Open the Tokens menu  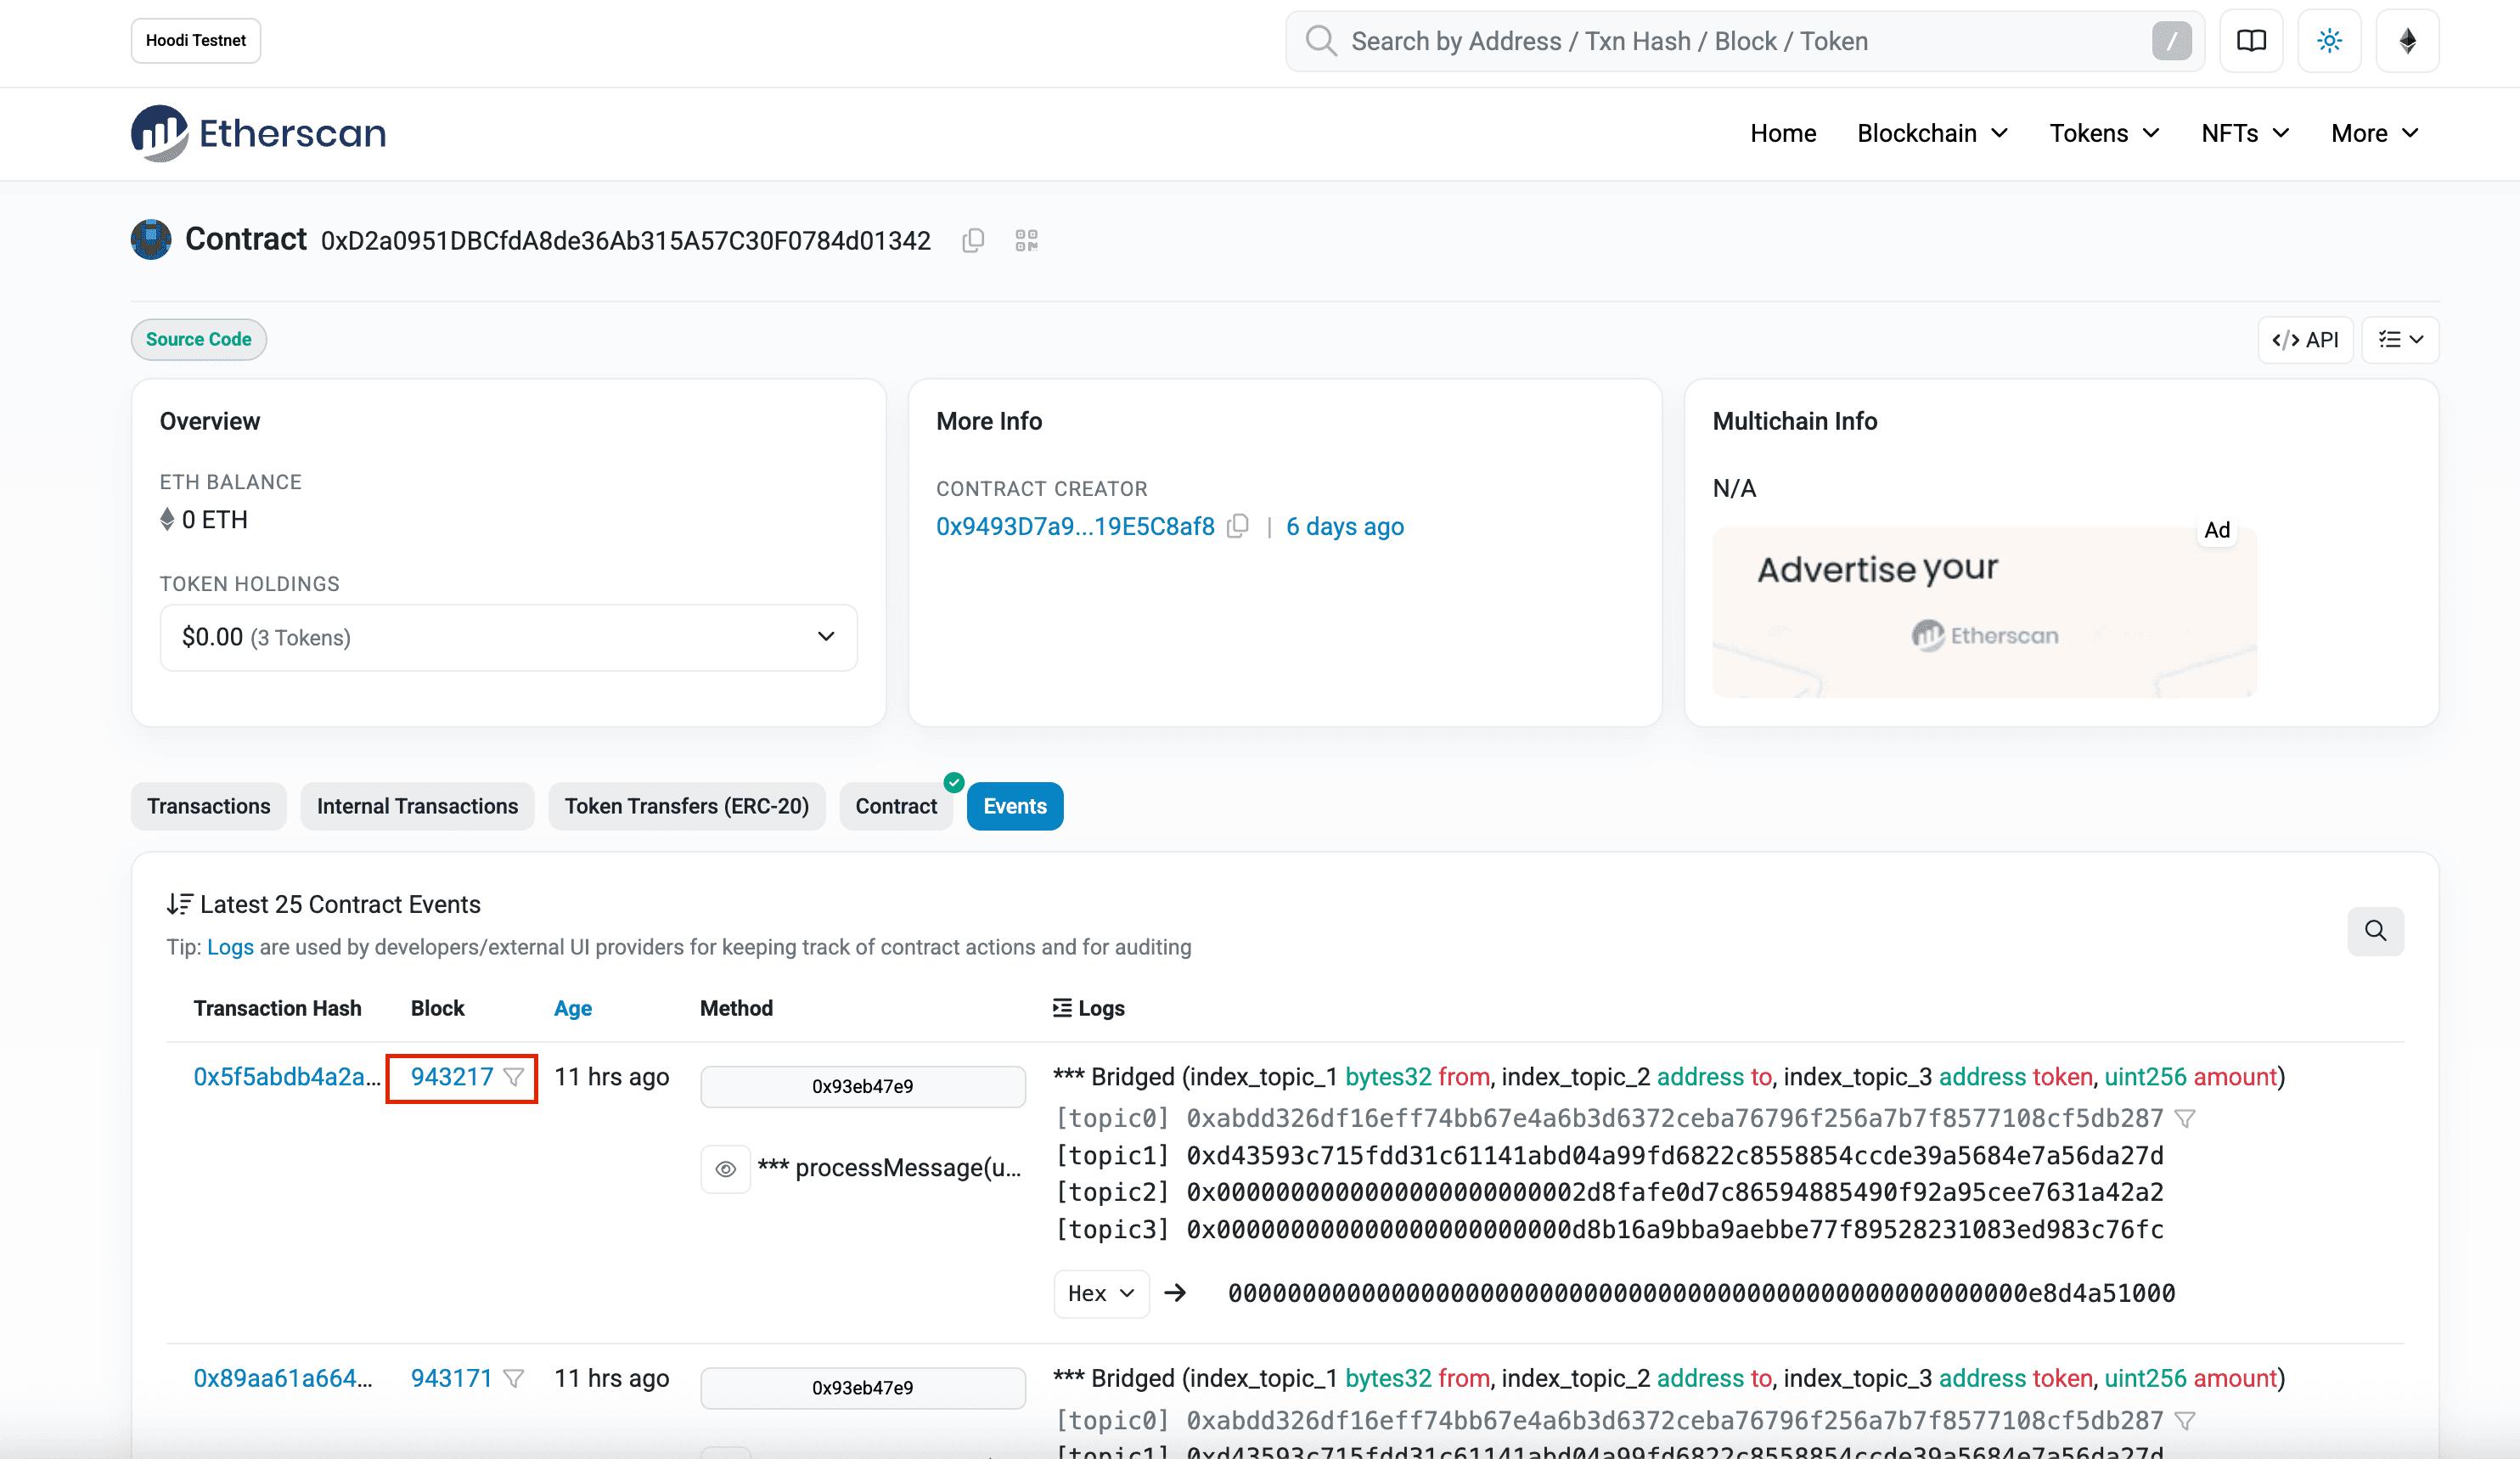pos(2103,132)
